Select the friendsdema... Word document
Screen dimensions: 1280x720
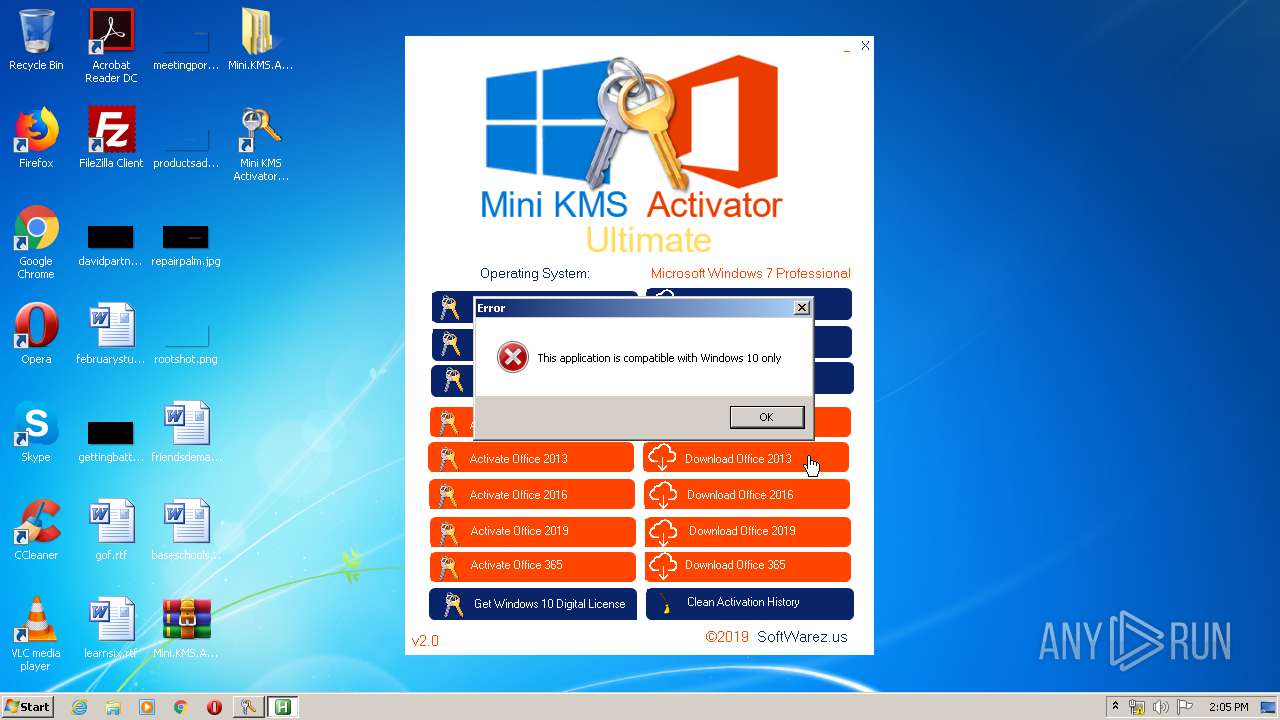click(186, 432)
